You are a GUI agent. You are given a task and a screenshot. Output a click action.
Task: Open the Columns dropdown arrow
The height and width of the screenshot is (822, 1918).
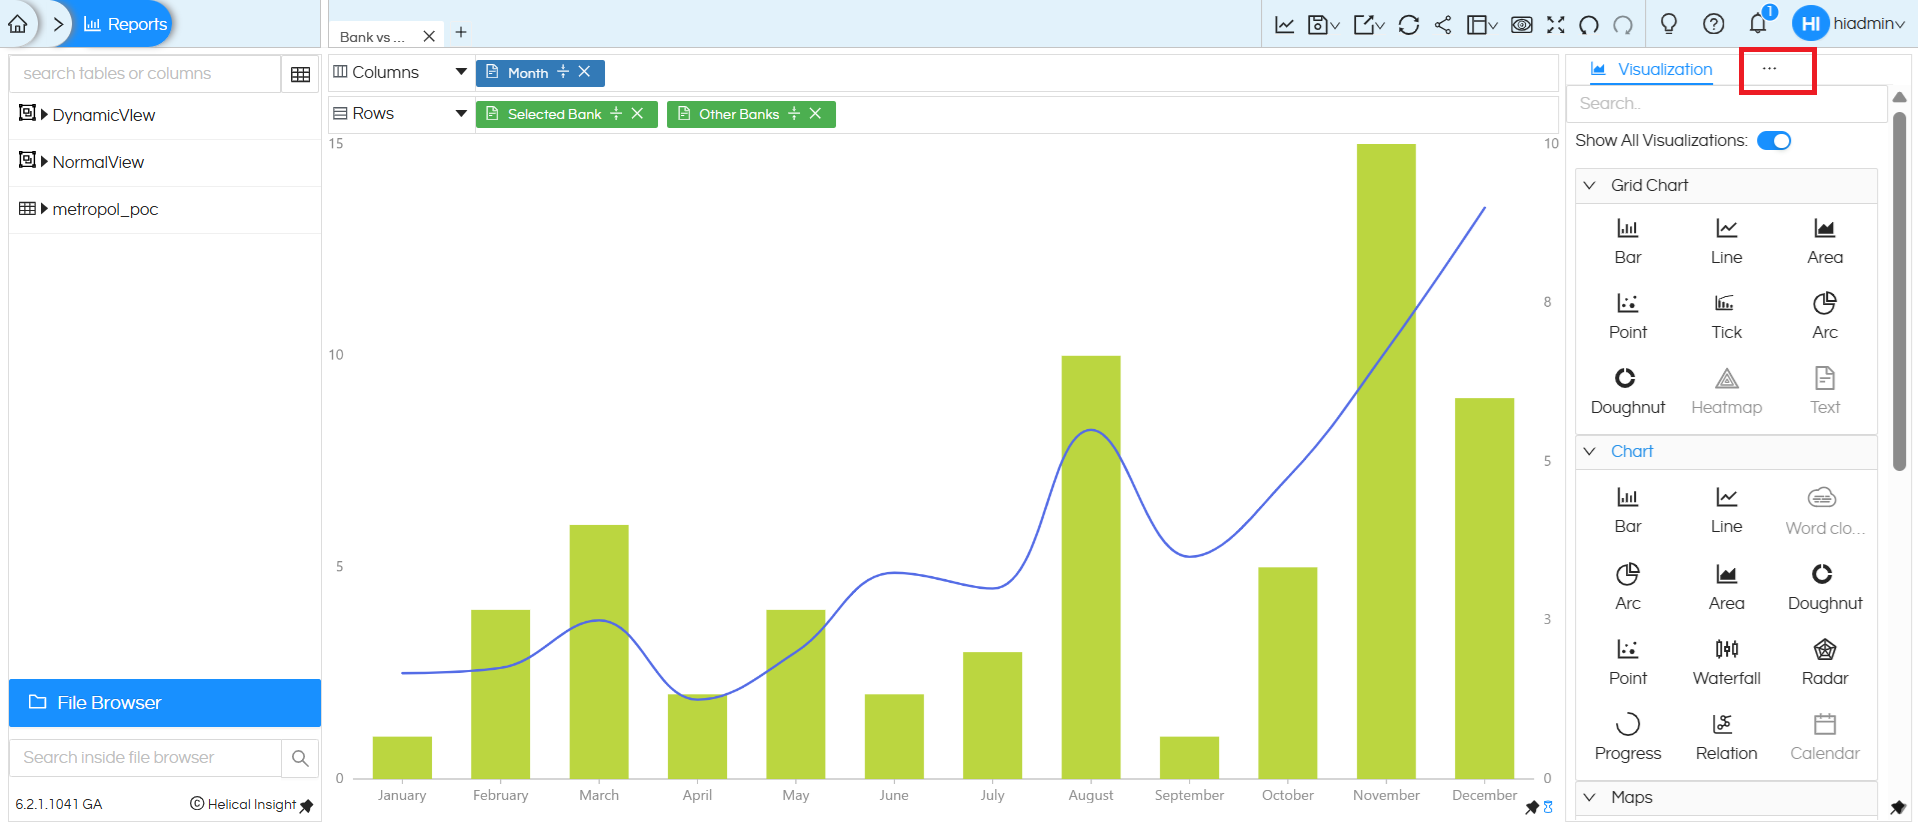[x=461, y=72]
